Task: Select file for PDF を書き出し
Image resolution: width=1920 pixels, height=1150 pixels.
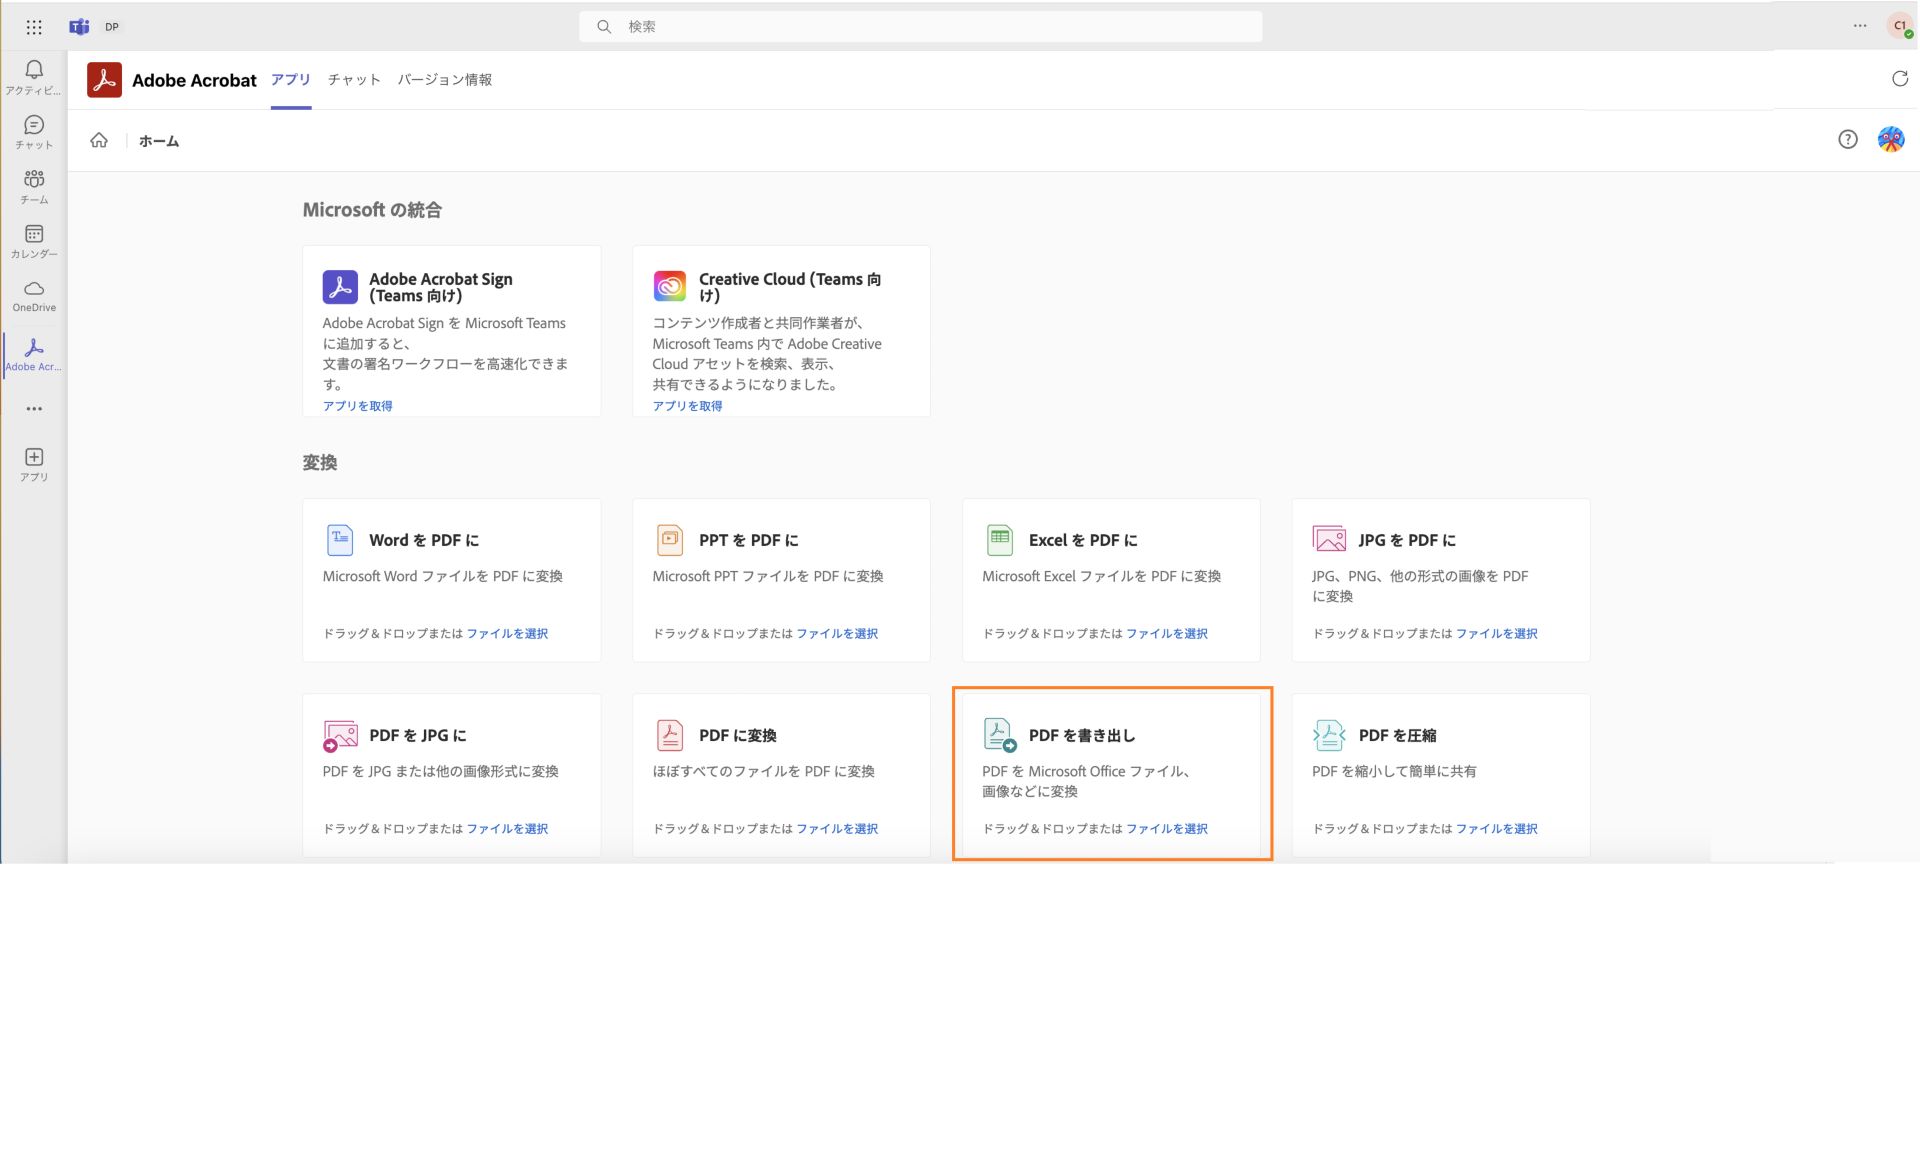Action: coord(1167,829)
